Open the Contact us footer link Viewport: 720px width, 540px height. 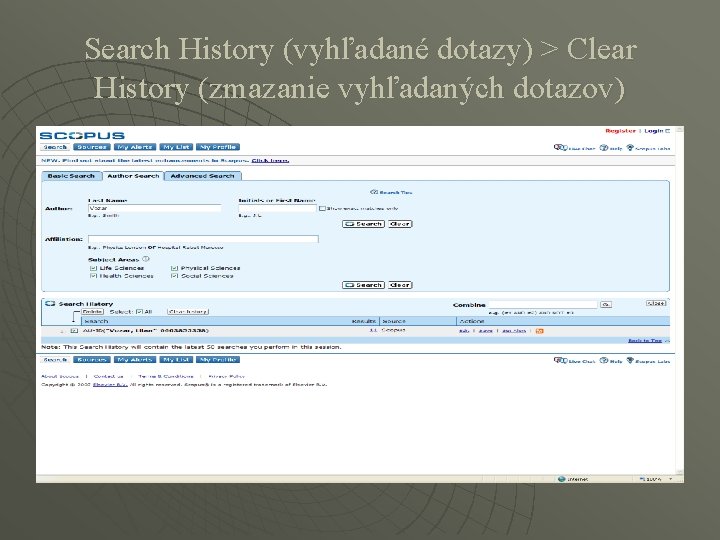[x=108, y=376]
